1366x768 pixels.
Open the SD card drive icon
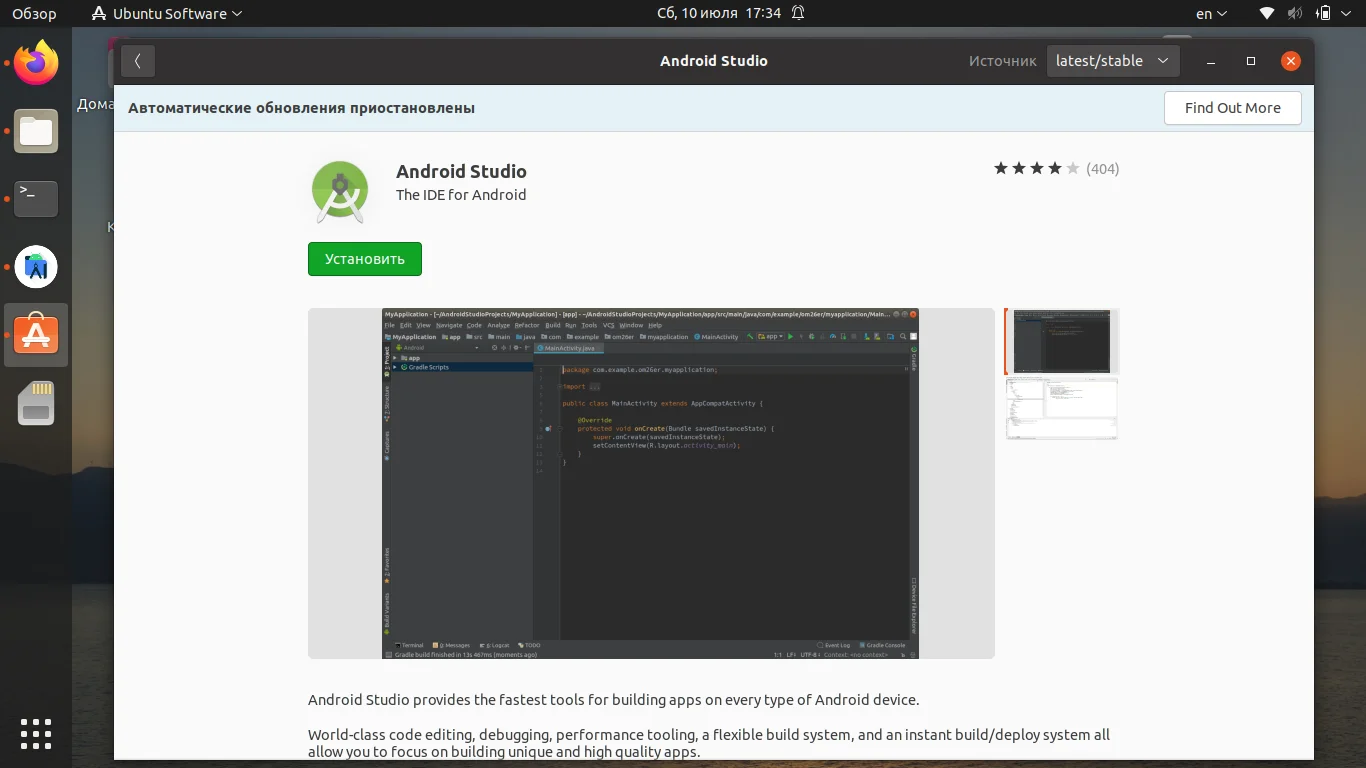click(36, 403)
